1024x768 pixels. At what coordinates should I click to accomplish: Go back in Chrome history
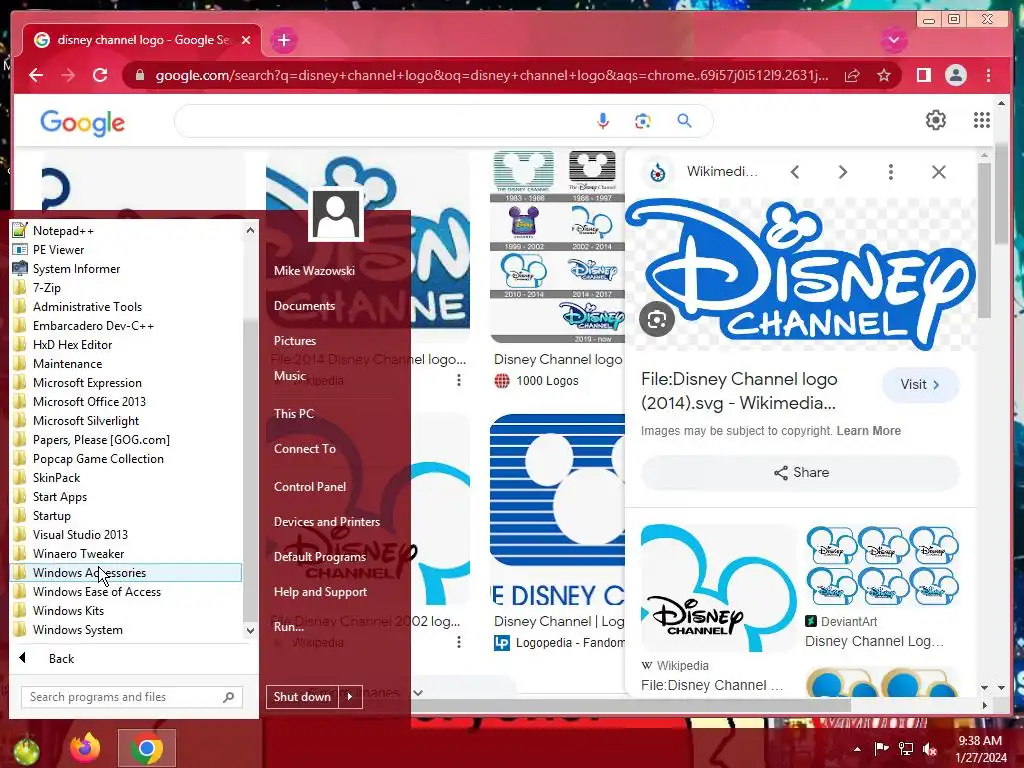[x=36, y=75]
